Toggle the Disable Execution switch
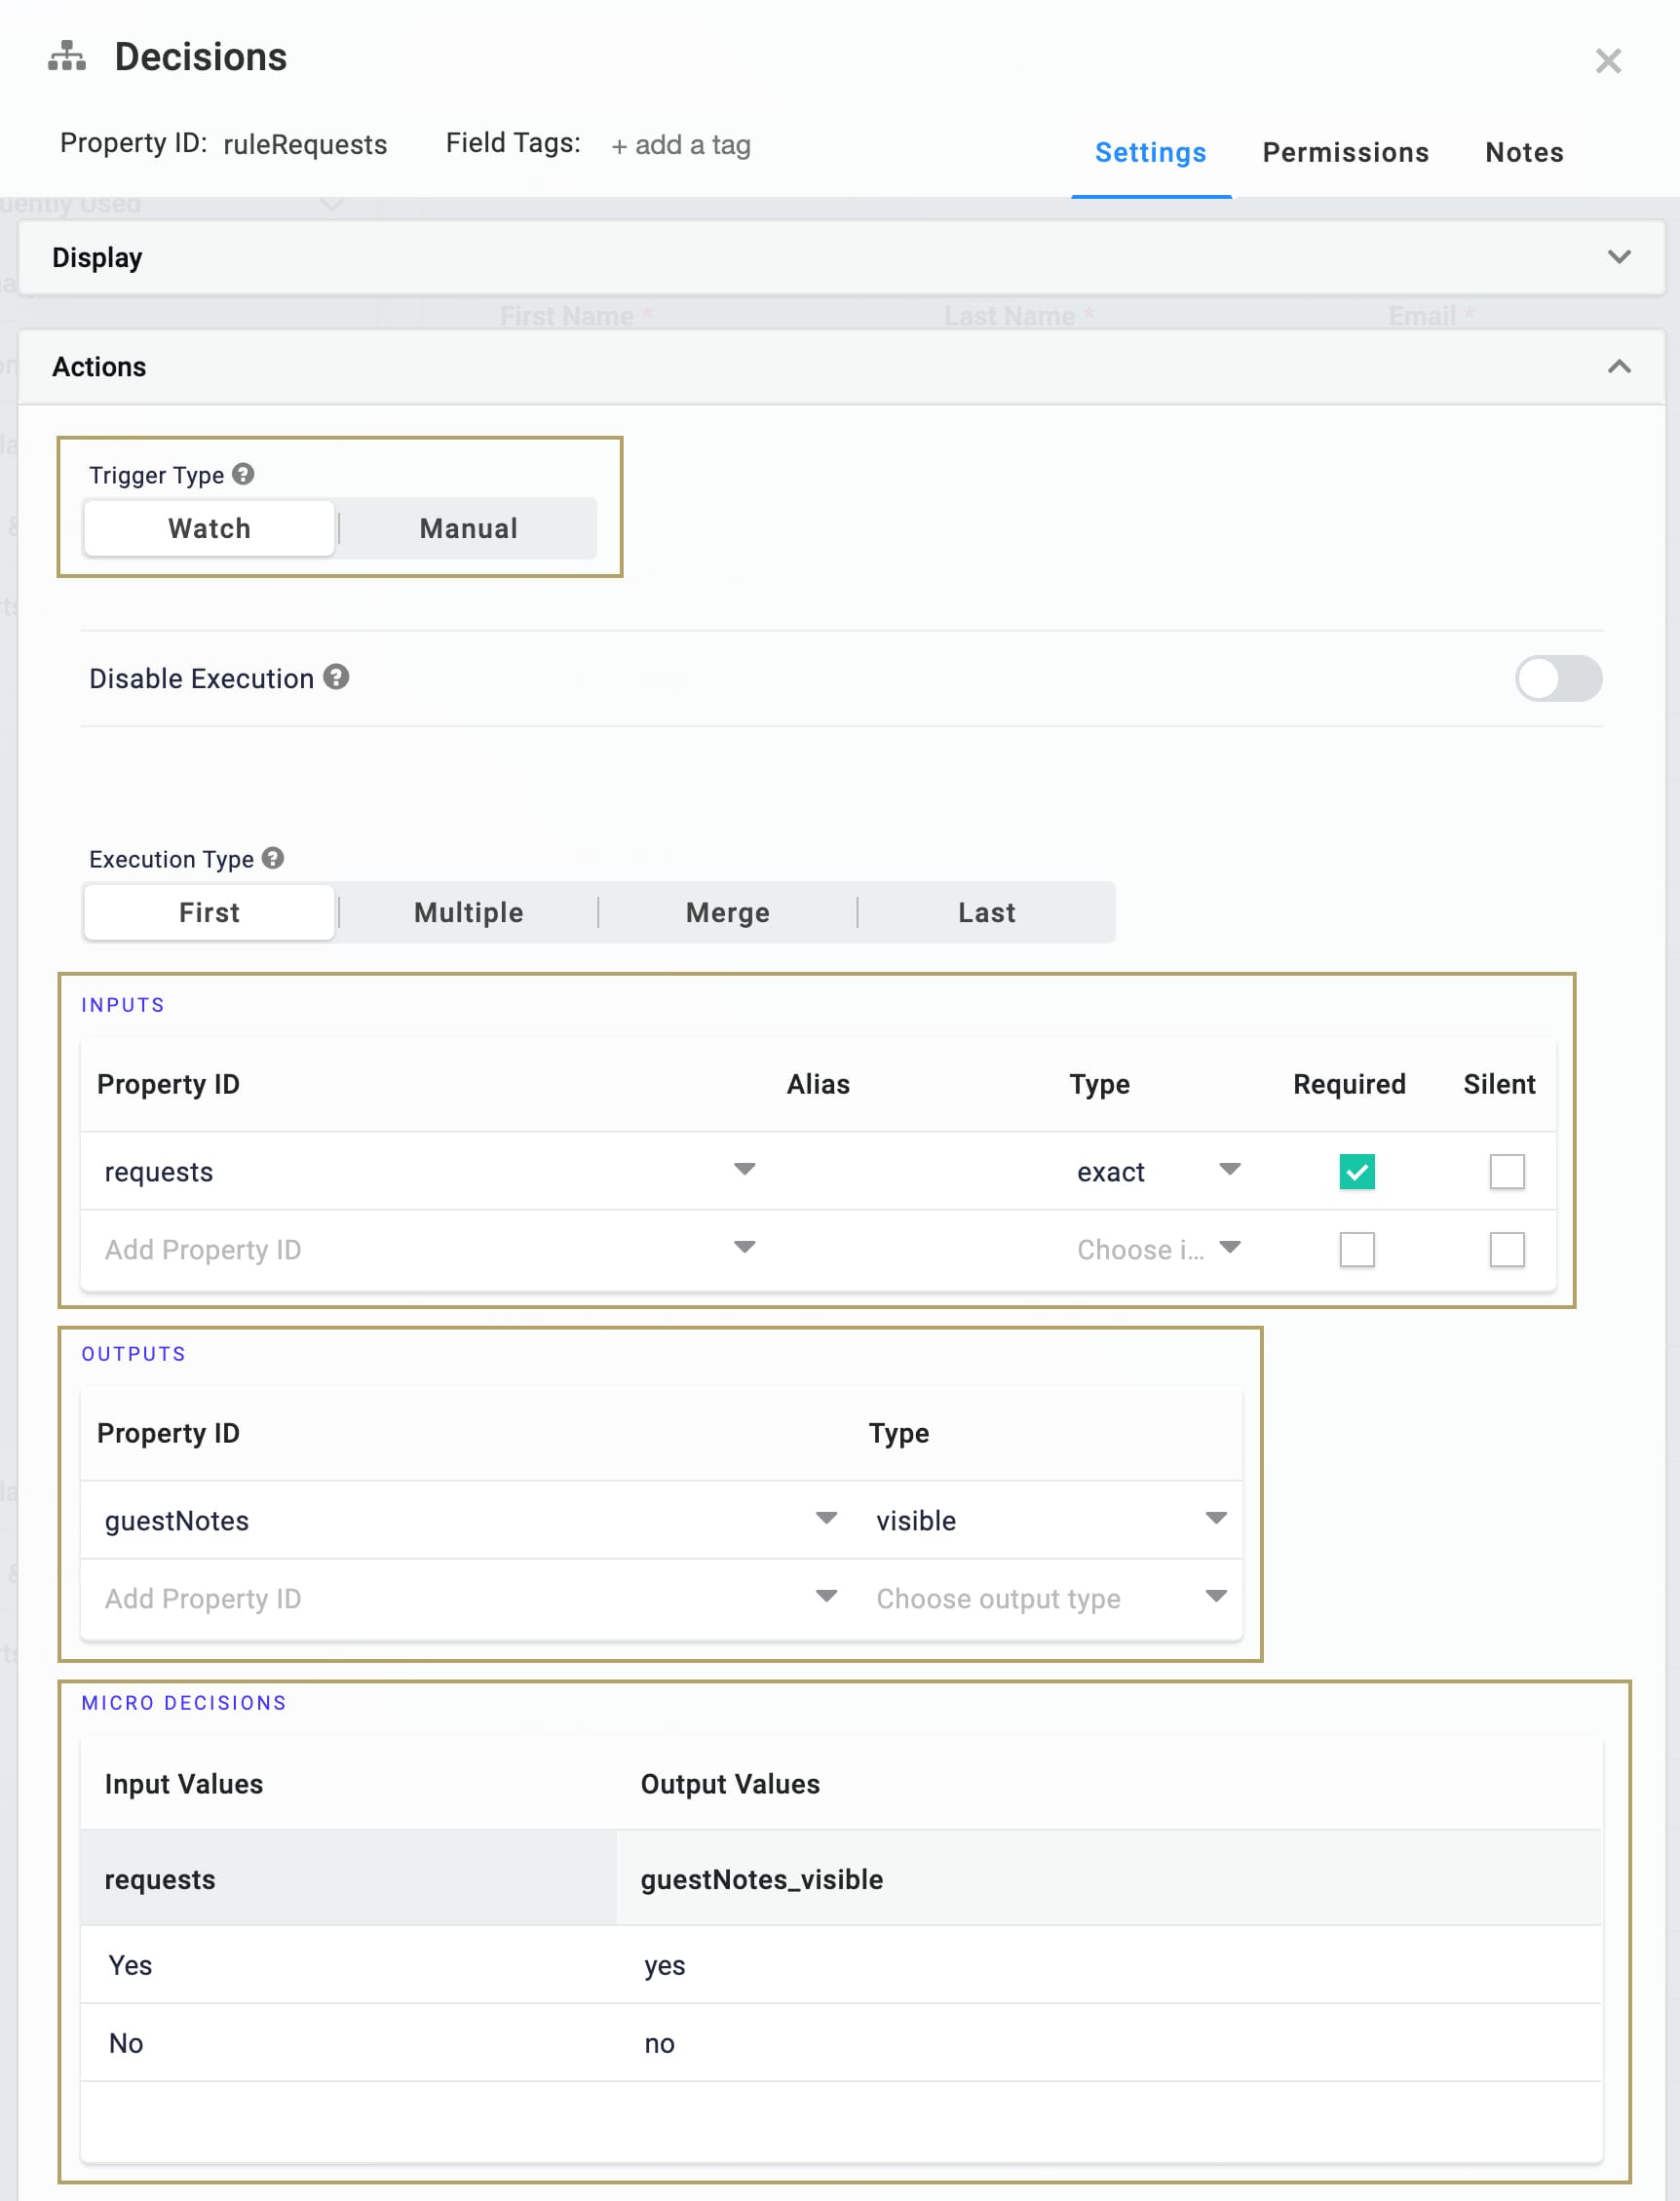The width and height of the screenshot is (1680, 2201). [1558, 679]
